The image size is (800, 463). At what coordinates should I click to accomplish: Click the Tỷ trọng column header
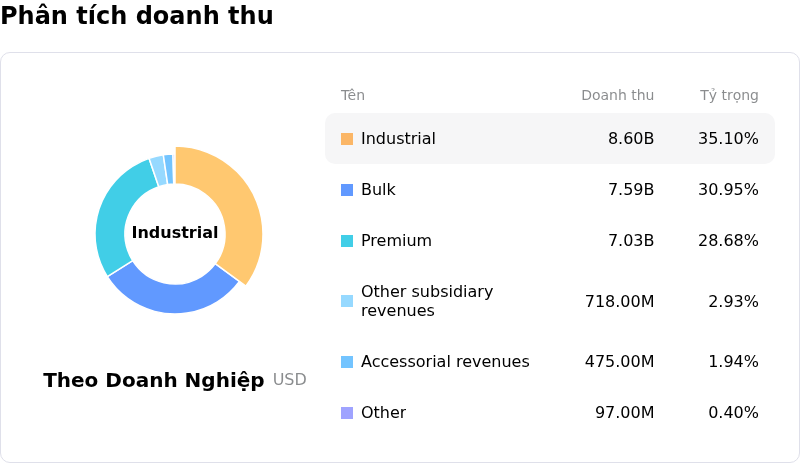pos(729,96)
